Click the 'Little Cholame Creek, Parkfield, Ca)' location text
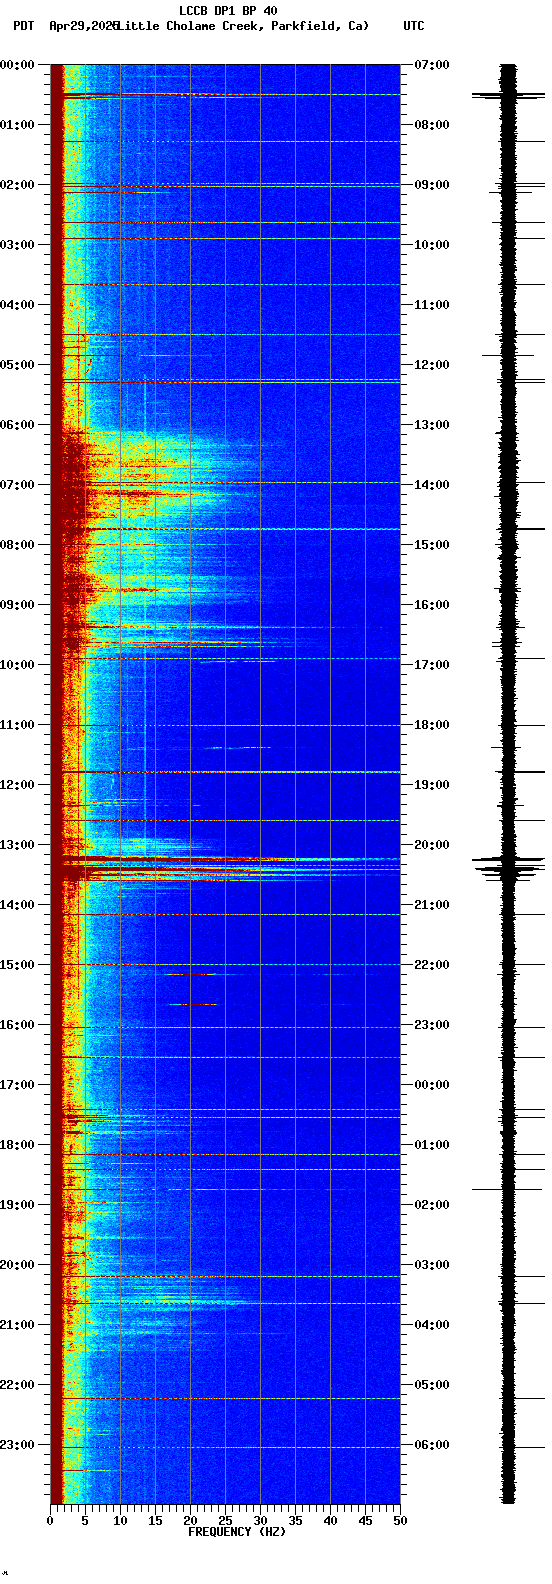The image size is (552, 1584). click(242, 26)
